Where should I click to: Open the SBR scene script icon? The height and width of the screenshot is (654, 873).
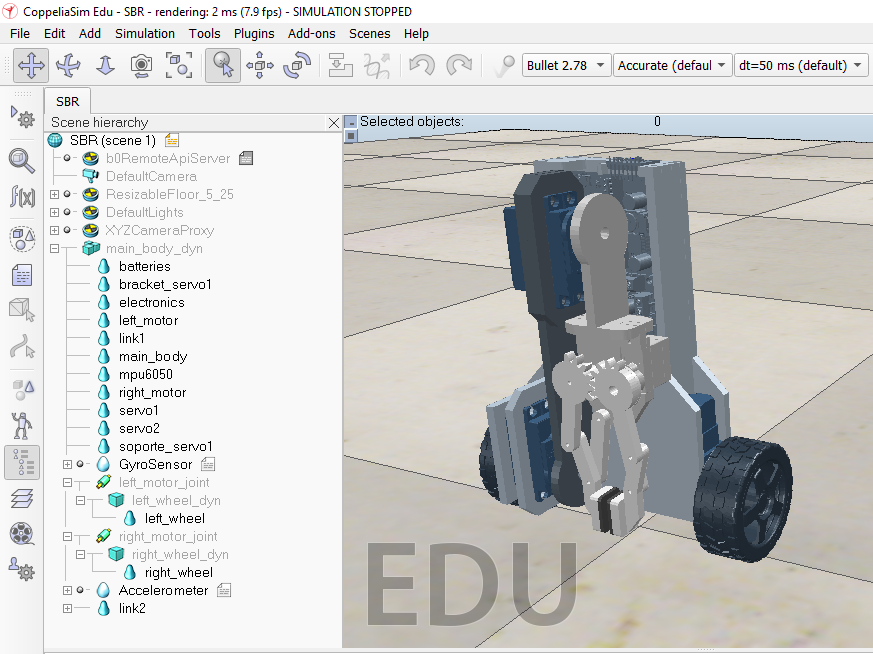[x=171, y=140]
